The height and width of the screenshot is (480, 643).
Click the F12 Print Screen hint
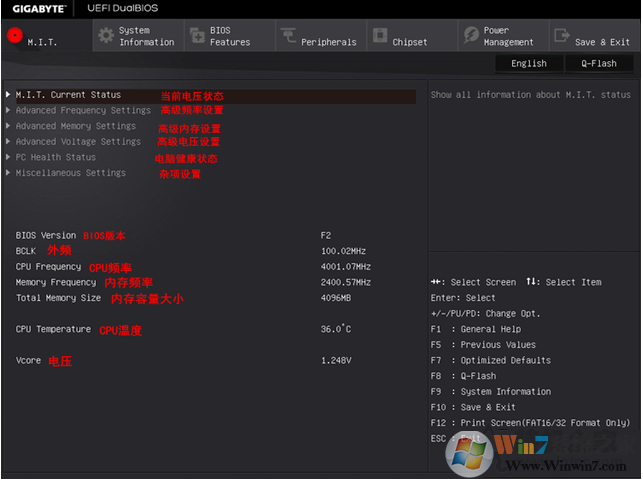coord(530,423)
